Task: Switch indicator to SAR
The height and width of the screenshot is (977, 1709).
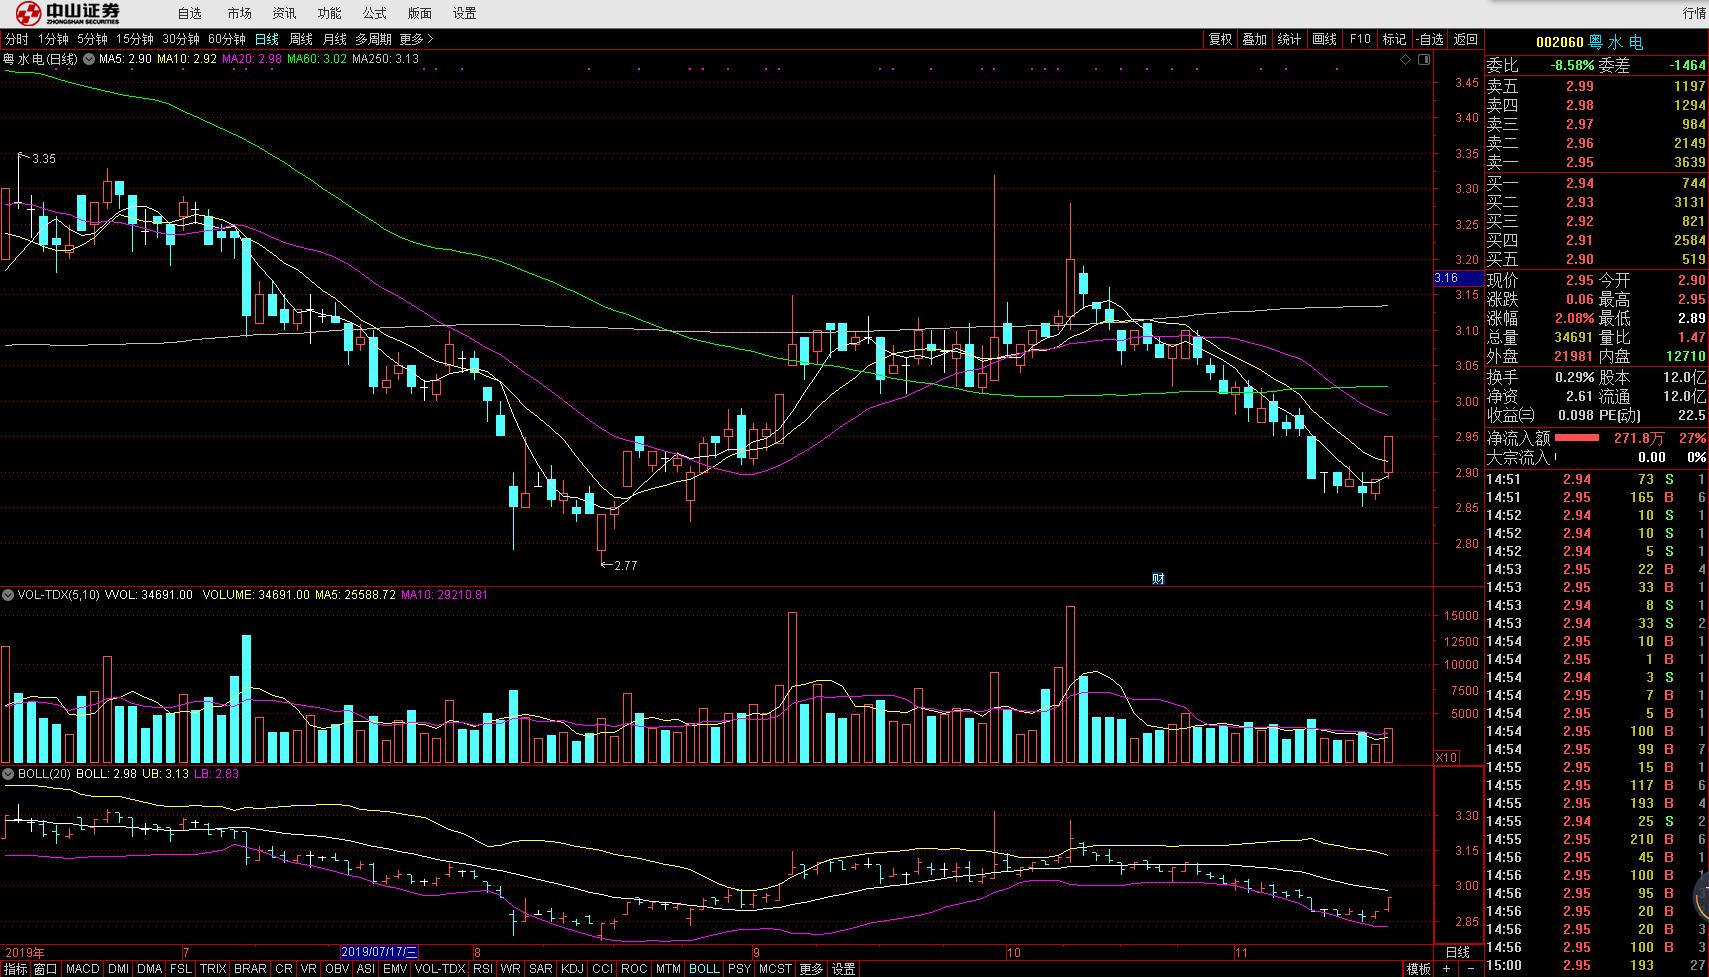Action: point(541,969)
